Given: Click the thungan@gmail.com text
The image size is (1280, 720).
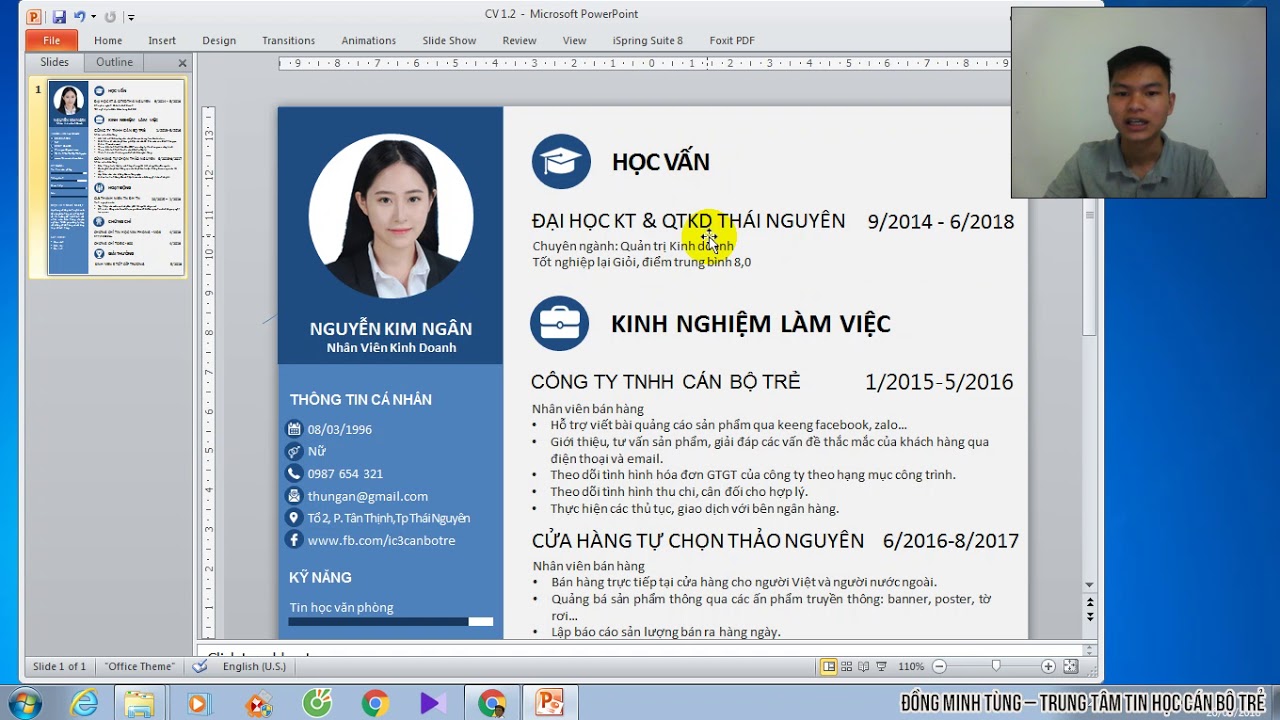Looking at the screenshot, I should coord(368,496).
